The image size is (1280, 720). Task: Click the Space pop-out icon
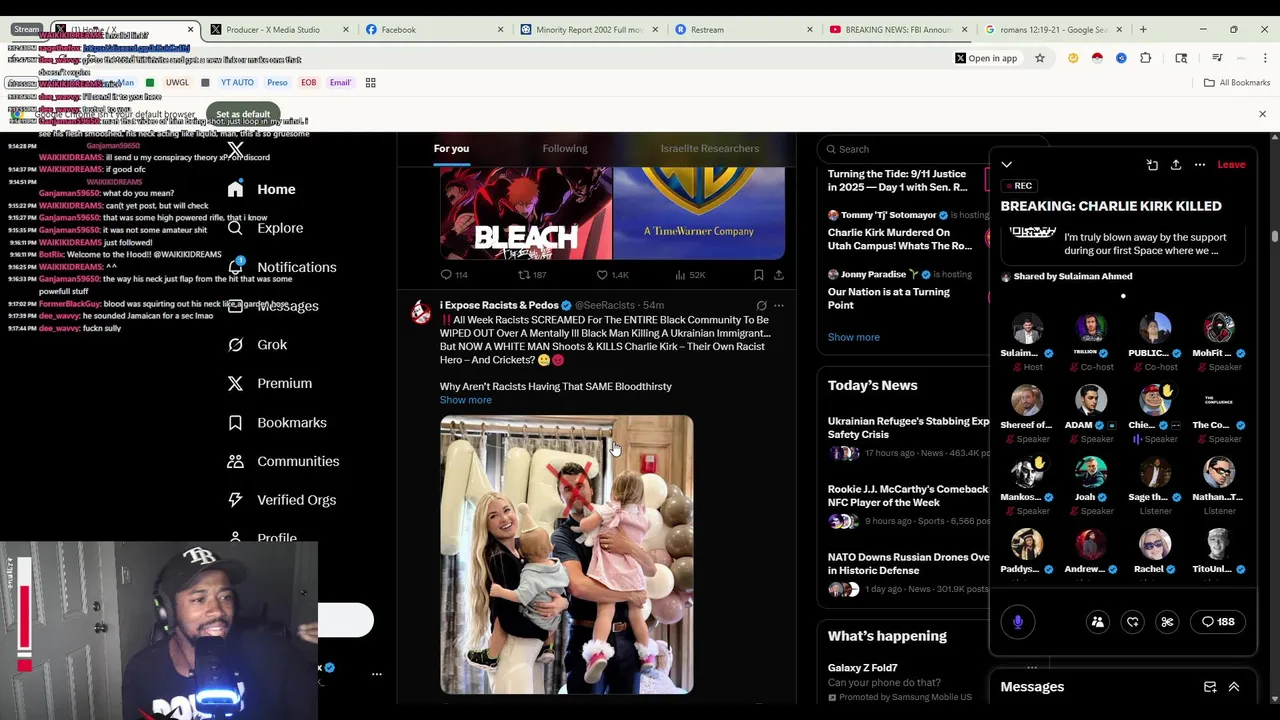(1152, 165)
